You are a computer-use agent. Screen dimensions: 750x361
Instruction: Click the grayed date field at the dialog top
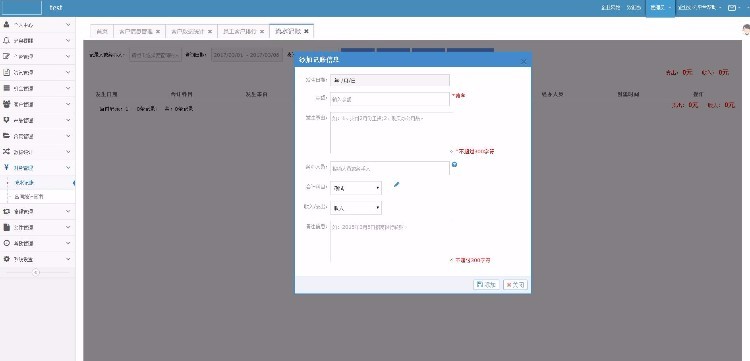click(x=390, y=80)
